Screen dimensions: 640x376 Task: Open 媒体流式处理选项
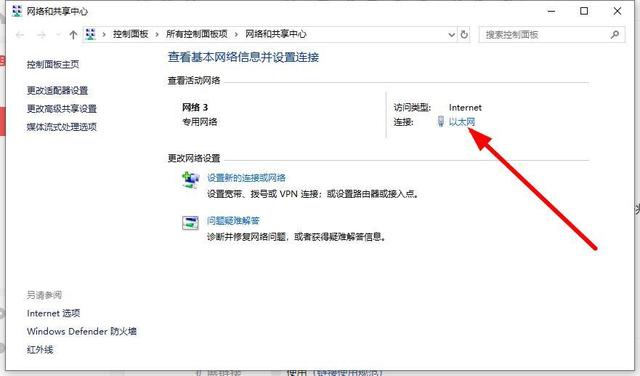click(62, 127)
